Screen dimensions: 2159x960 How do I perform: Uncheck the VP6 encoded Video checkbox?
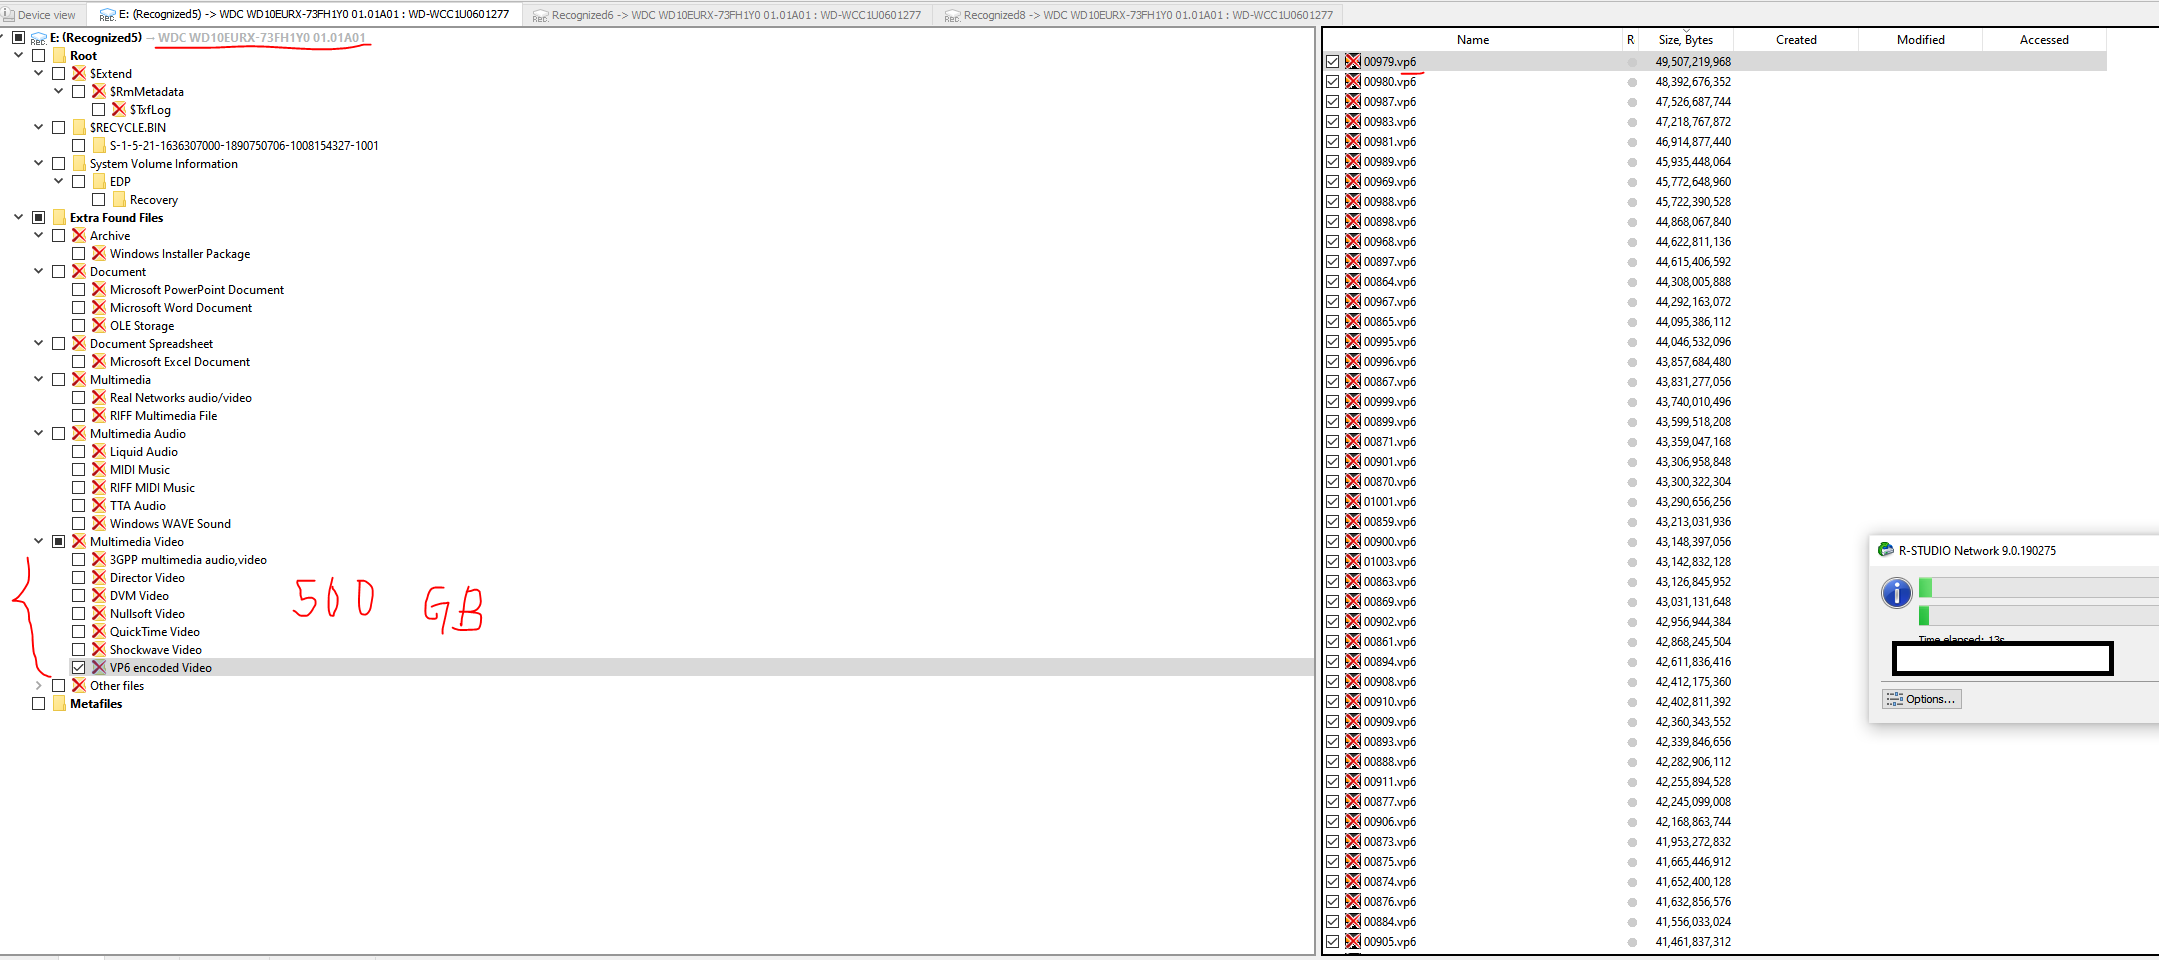point(79,668)
